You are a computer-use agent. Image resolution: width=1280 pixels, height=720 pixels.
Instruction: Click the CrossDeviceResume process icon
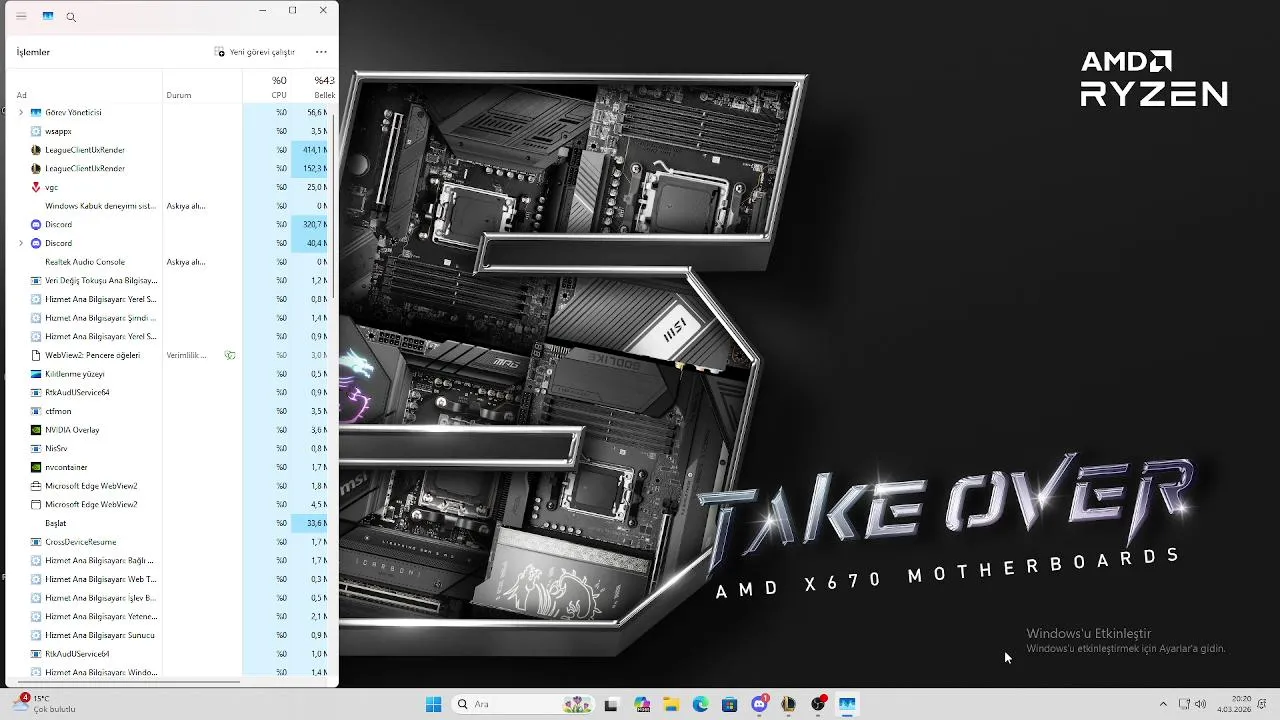point(36,542)
